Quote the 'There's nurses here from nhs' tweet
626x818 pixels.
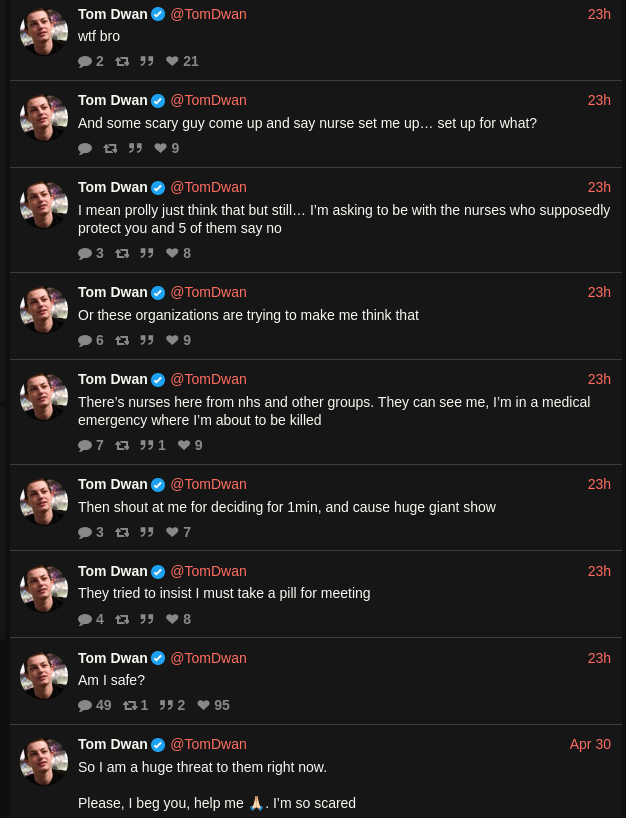pos(147,445)
